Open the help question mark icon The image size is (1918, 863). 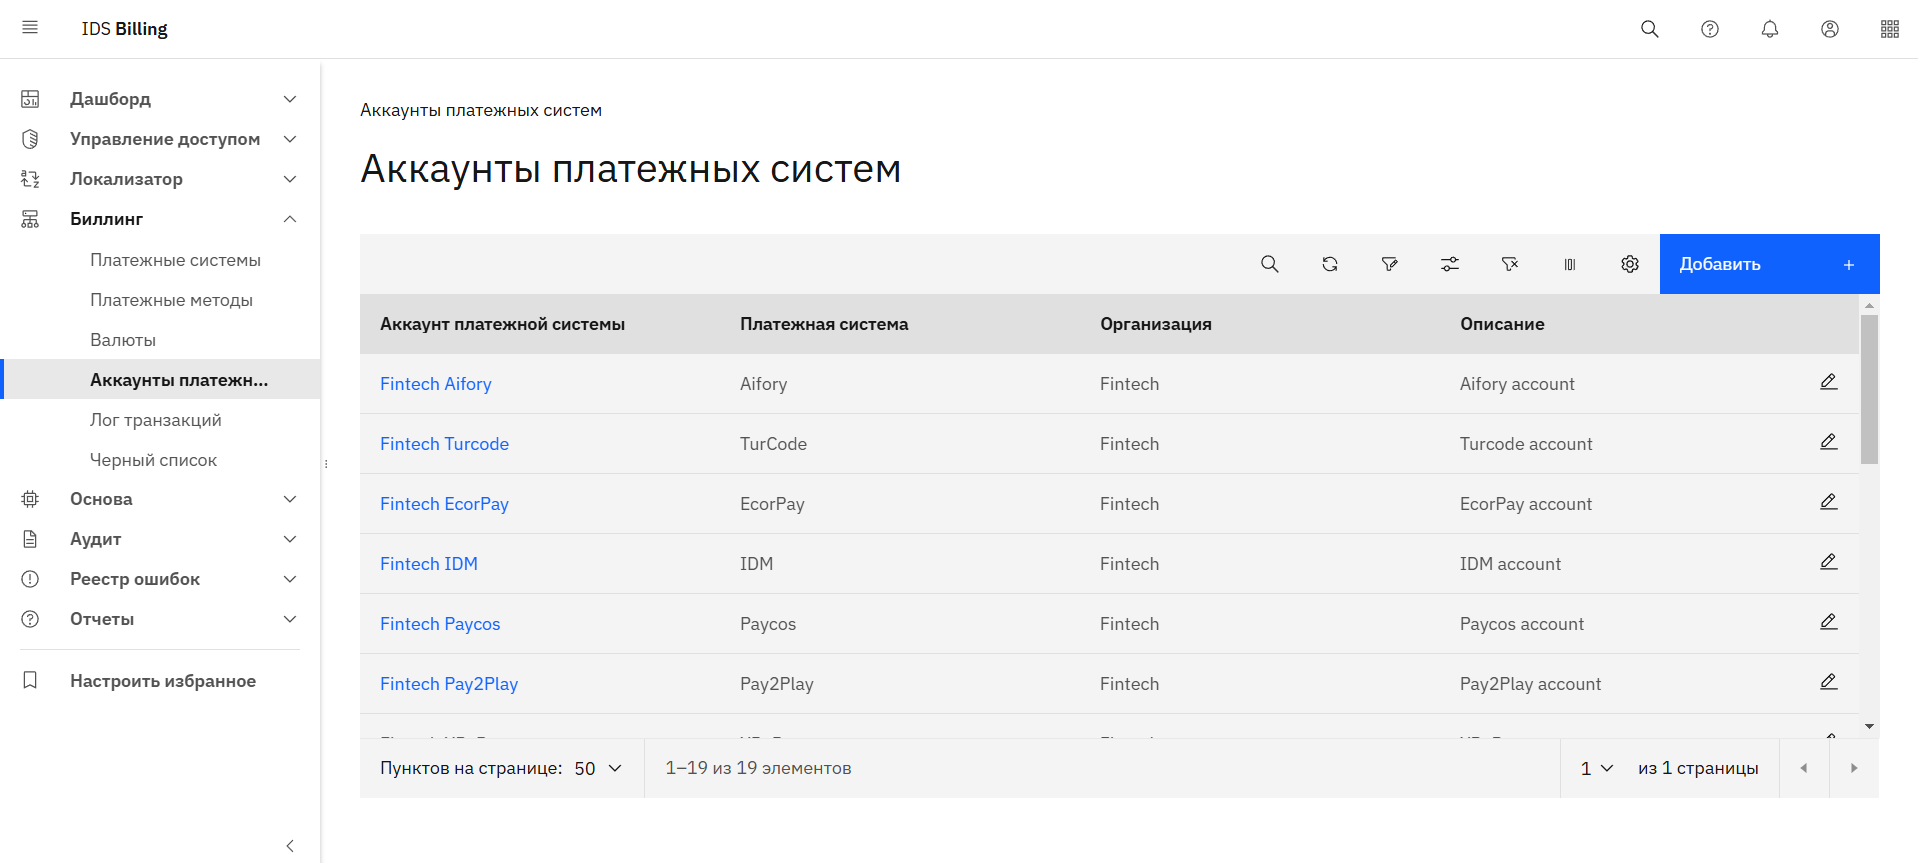(x=1709, y=29)
